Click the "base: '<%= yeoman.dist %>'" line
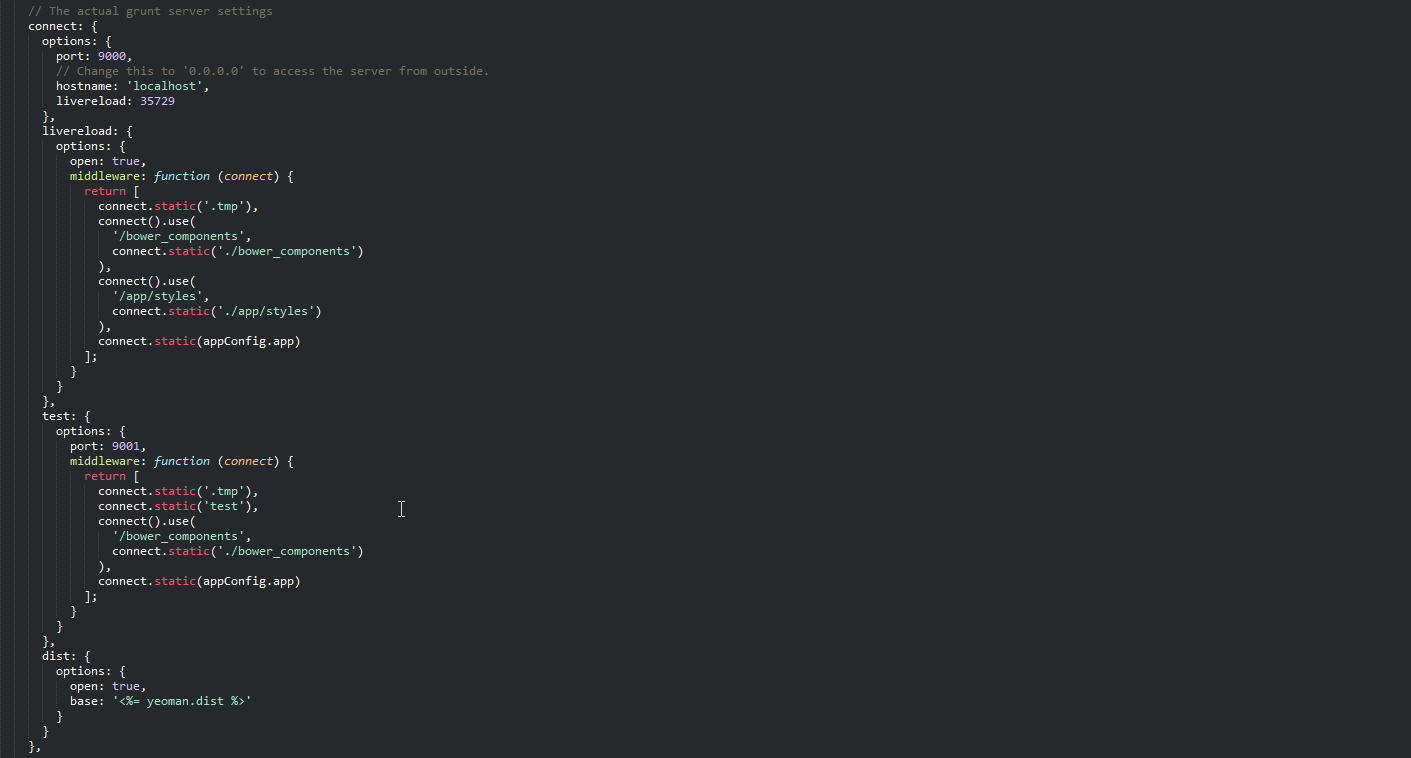 161,701
